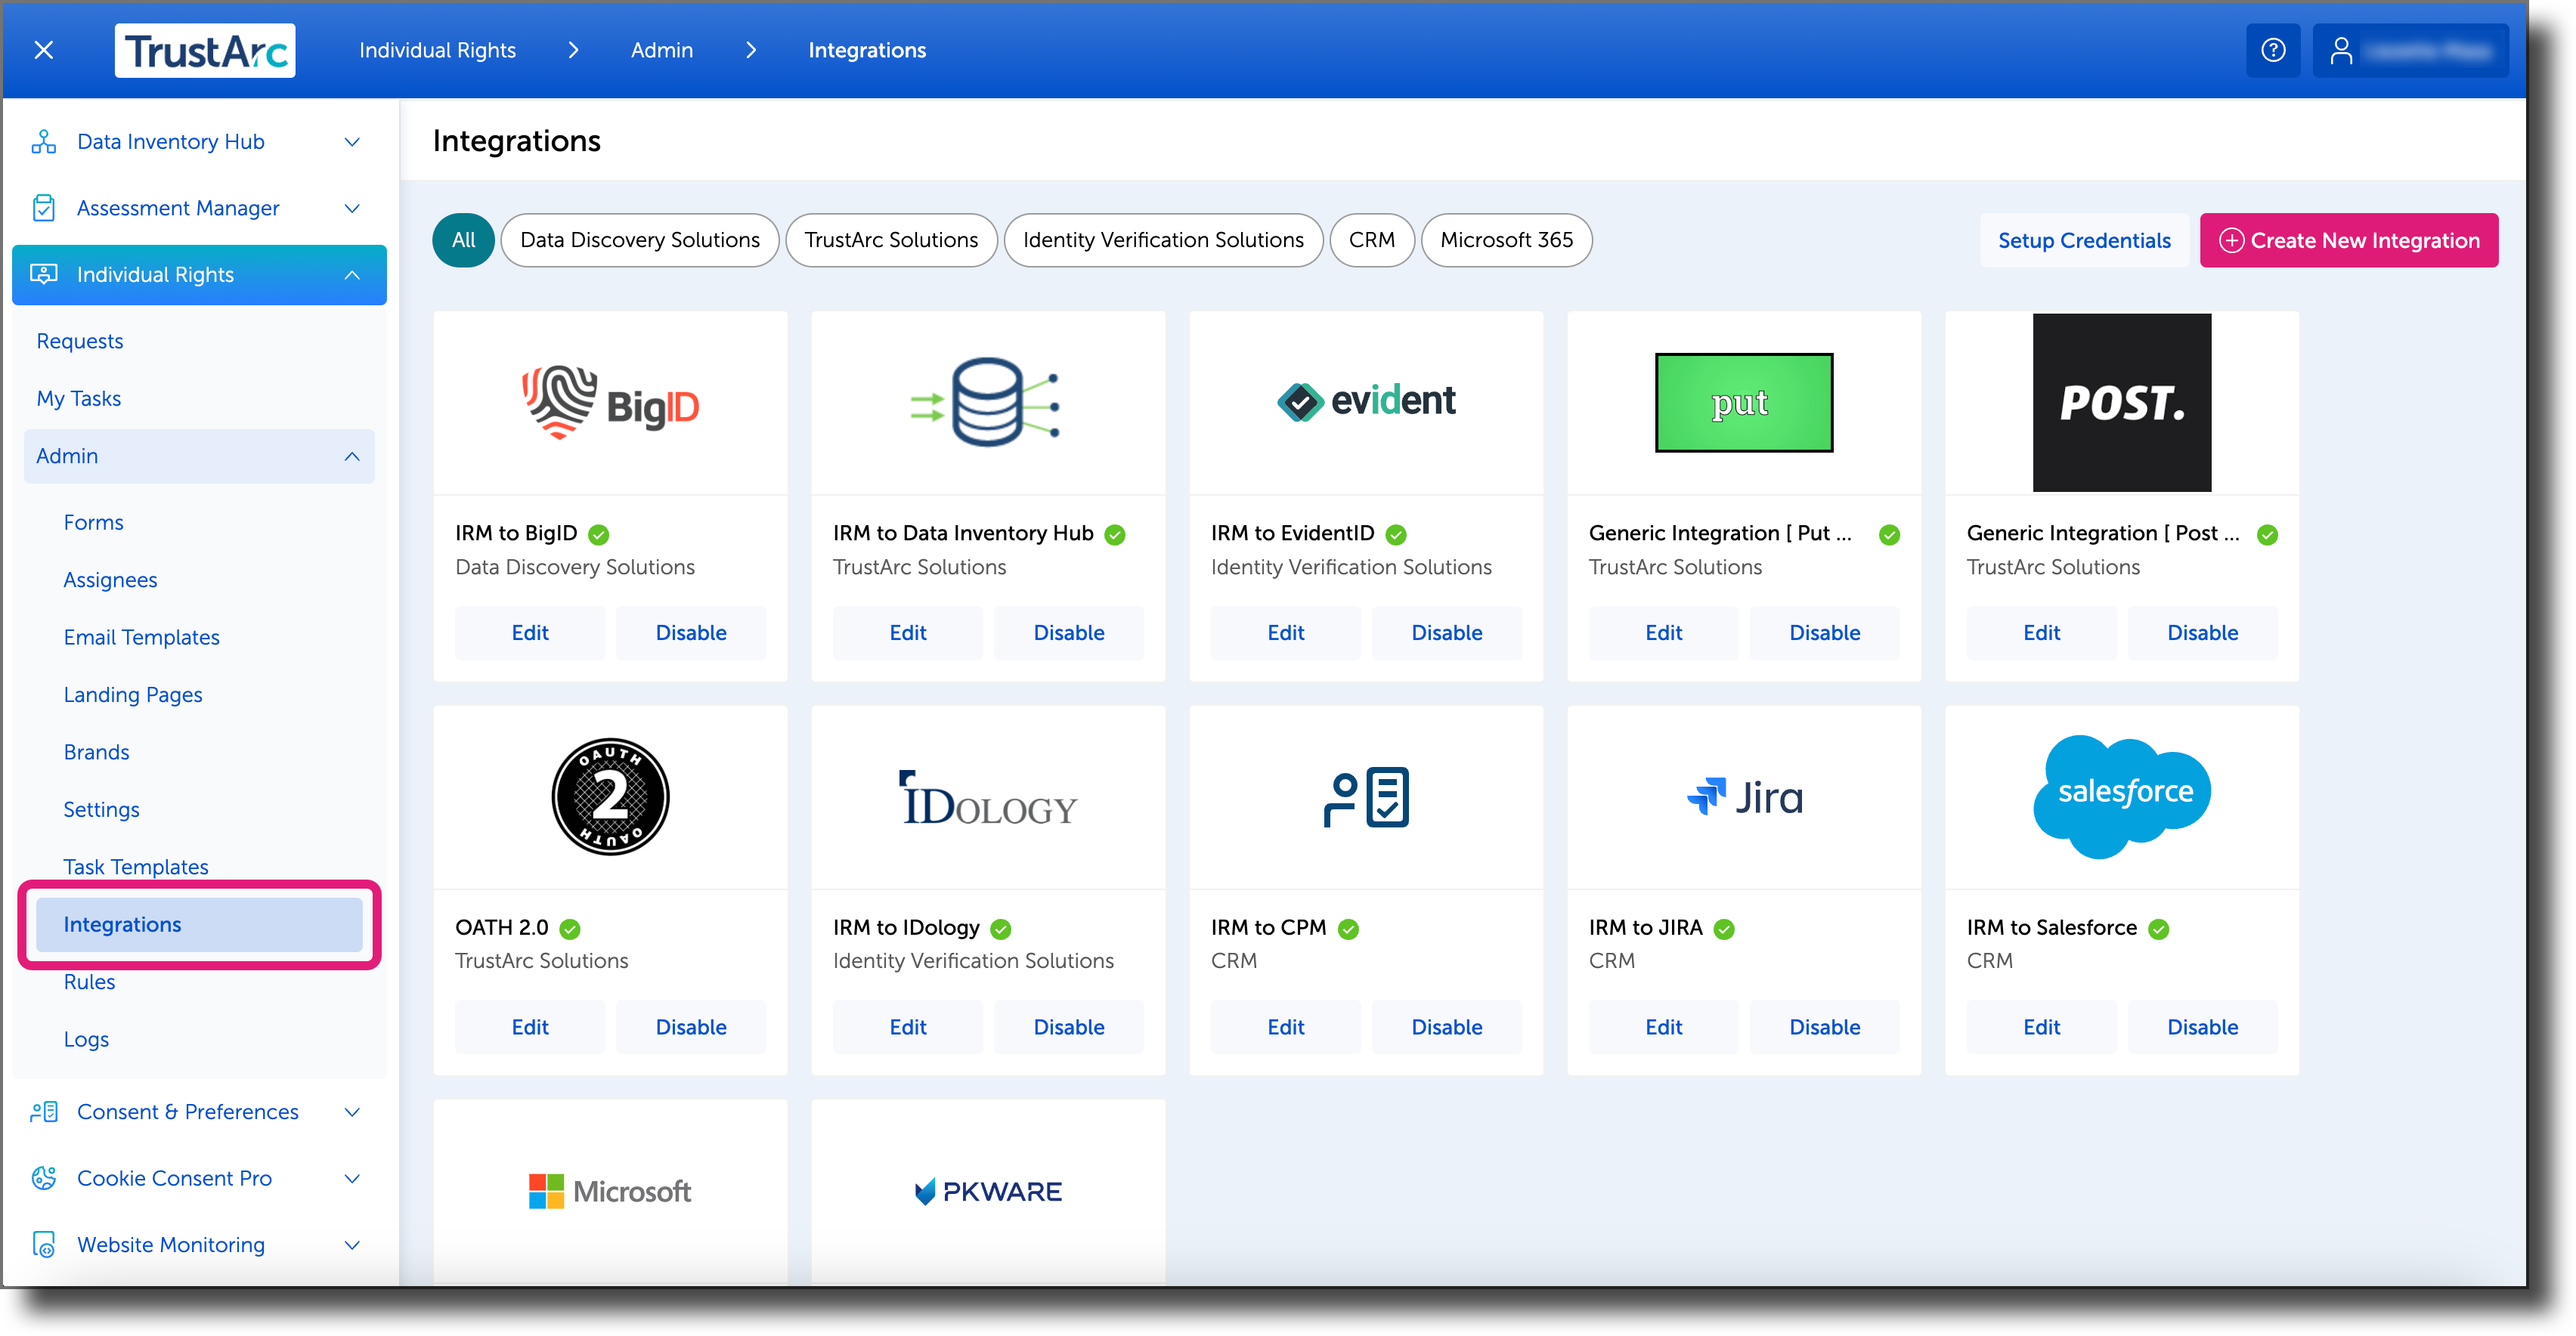The width and height of the screenshot is (2576, 1336).
Task: Click the Consent & Preferences icon
Action: 44,1112
